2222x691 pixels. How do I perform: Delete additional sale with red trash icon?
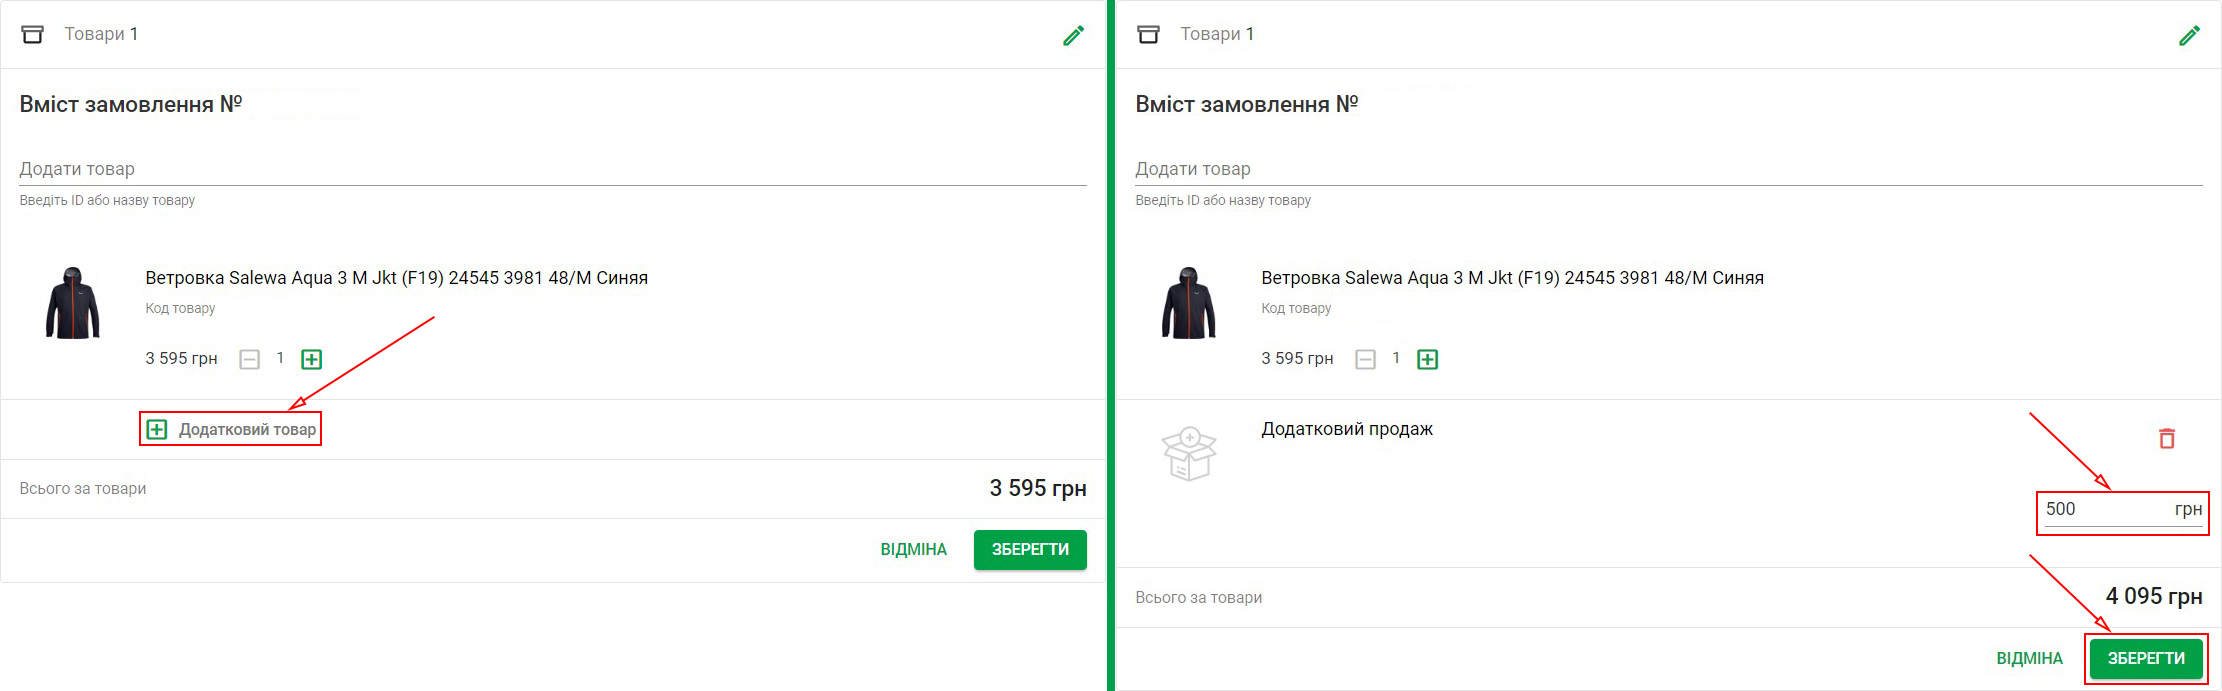[2167, 438]
